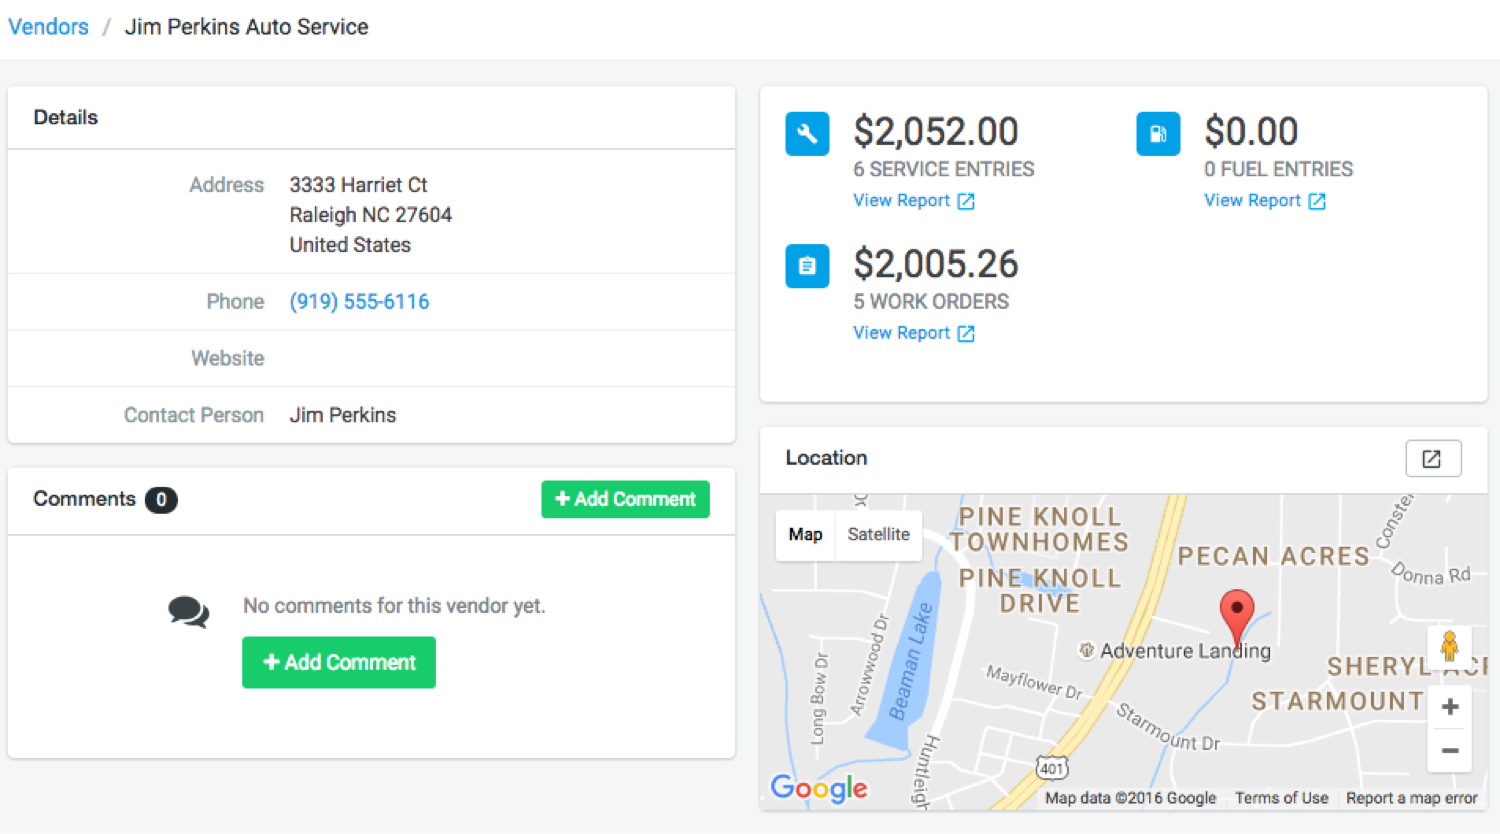Go back to the Vendors list
The image size is (1500, 834).
pos(48,27)
